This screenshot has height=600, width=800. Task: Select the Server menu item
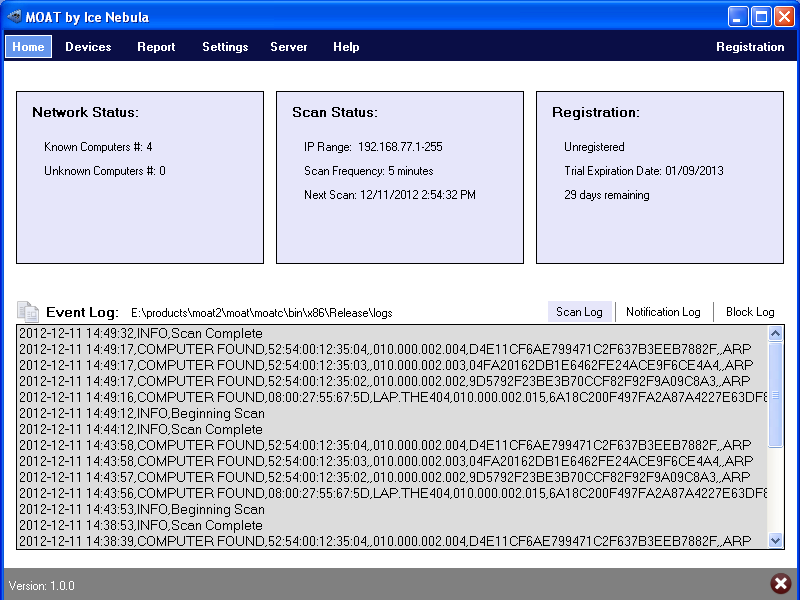coord(289,46)
